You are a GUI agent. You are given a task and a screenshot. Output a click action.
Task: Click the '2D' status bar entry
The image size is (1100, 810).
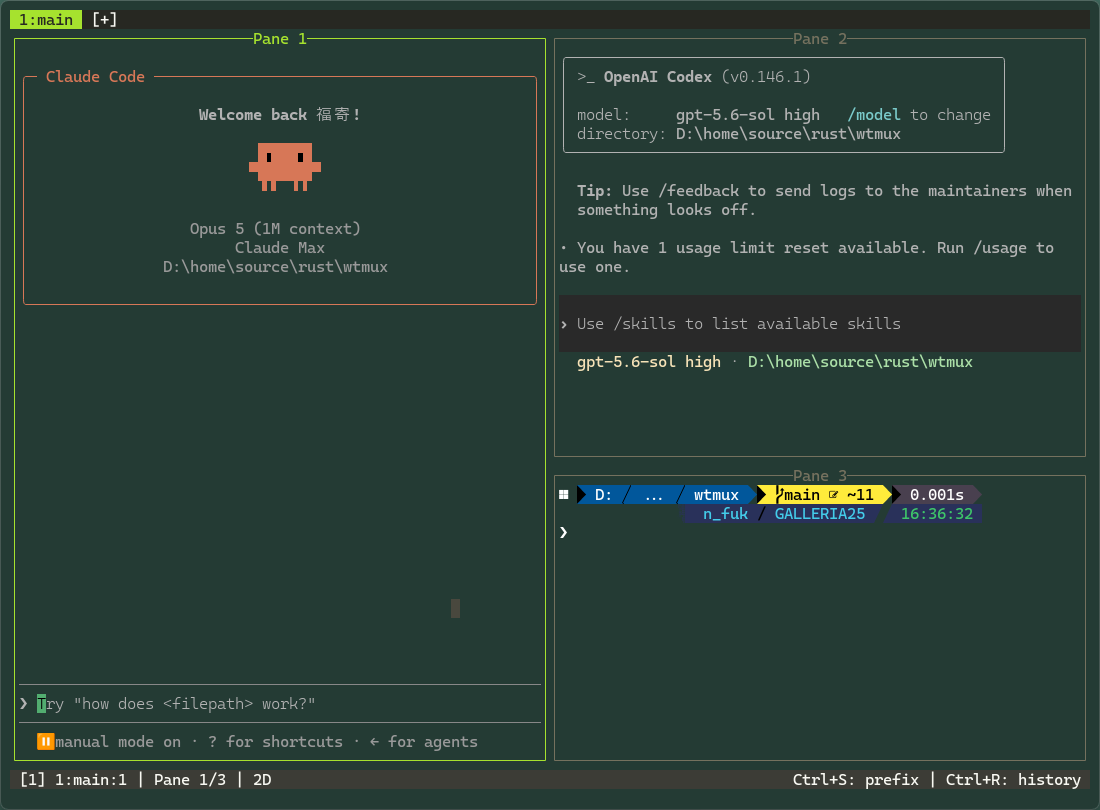(262, 779)
